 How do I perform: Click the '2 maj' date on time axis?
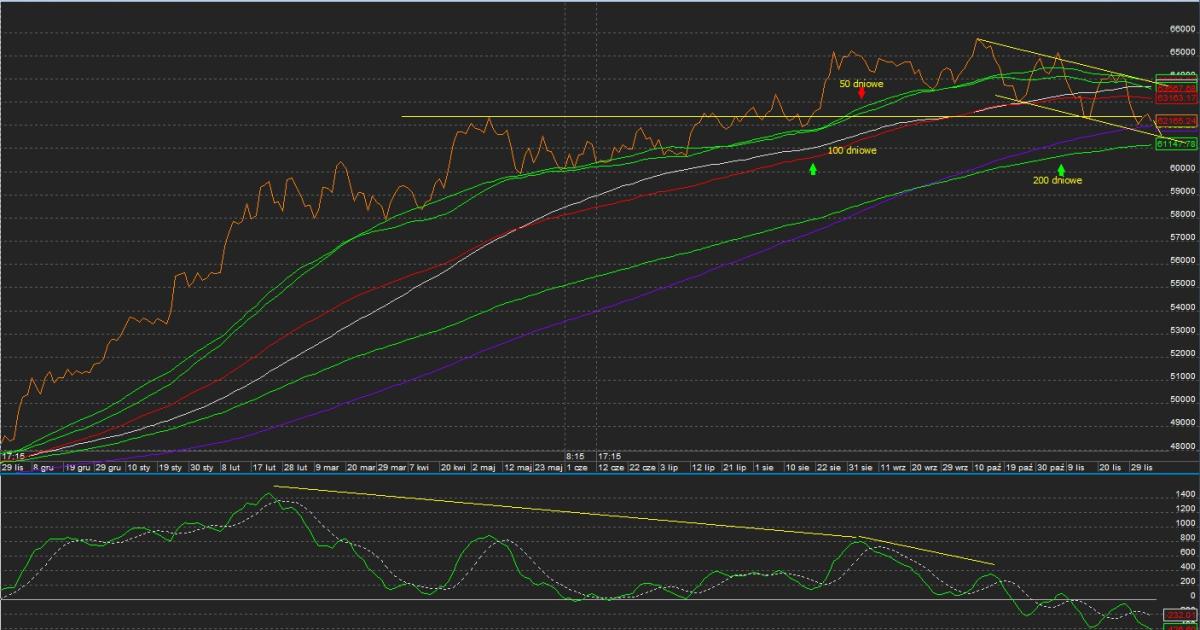click(484, 467)
